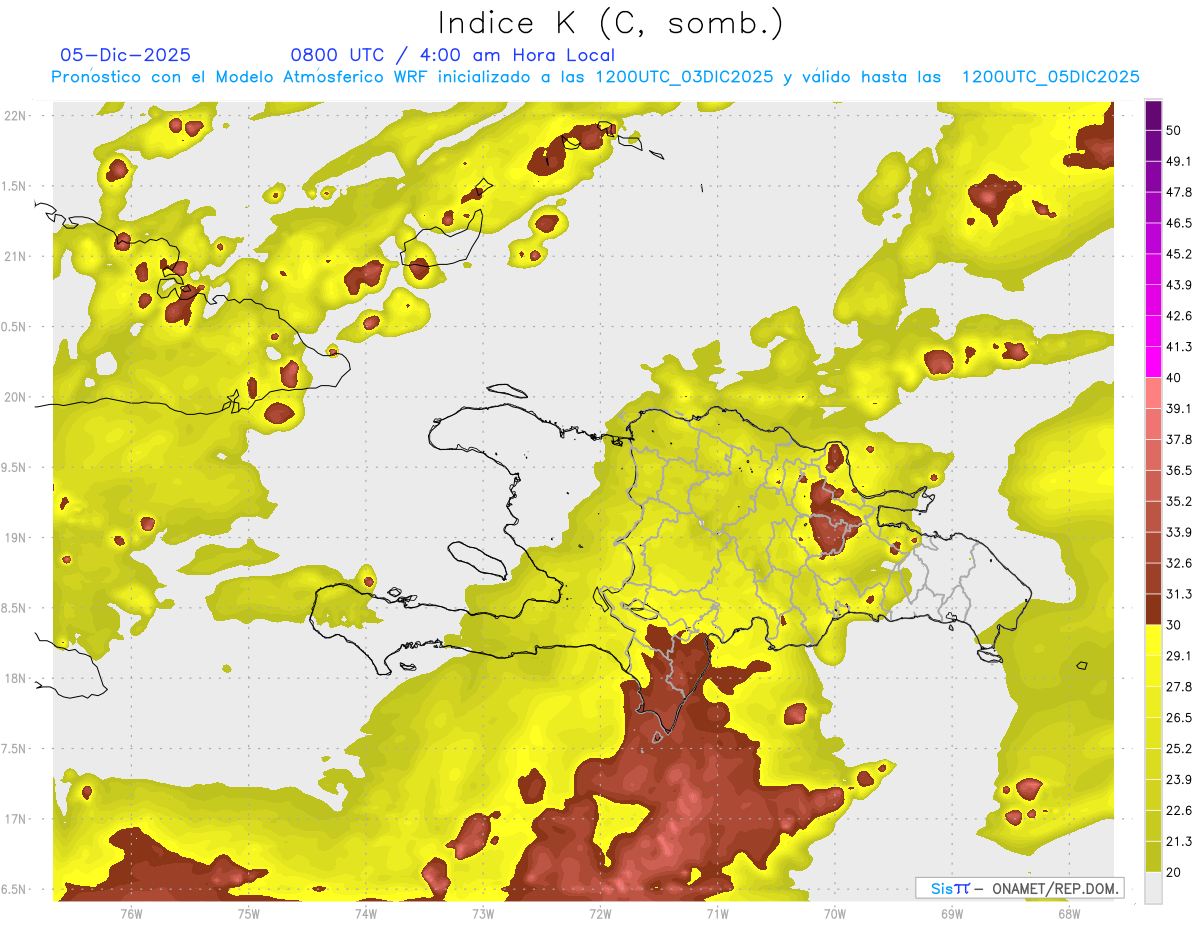1200x927 pixels.
Task: Click the magenta colorbar segment between 41.3 and 42.6
Action: point(1153,331)
